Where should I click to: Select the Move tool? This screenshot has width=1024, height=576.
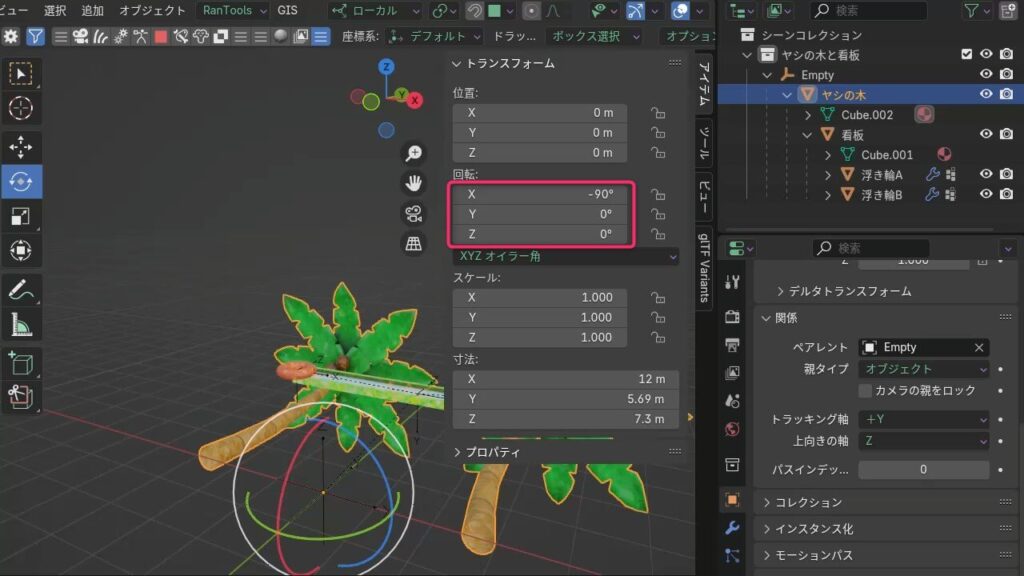(21, 147)
